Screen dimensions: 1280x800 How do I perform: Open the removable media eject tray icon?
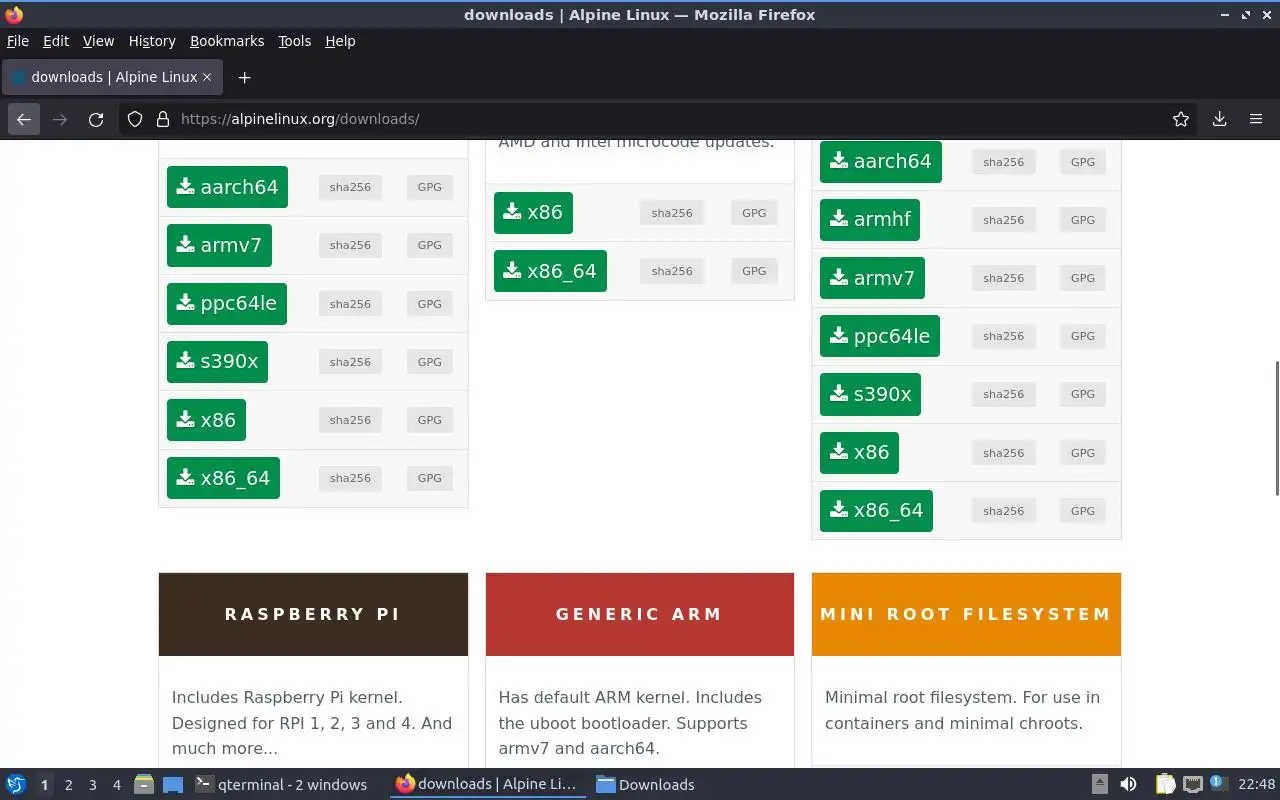tap(1099, 784)
